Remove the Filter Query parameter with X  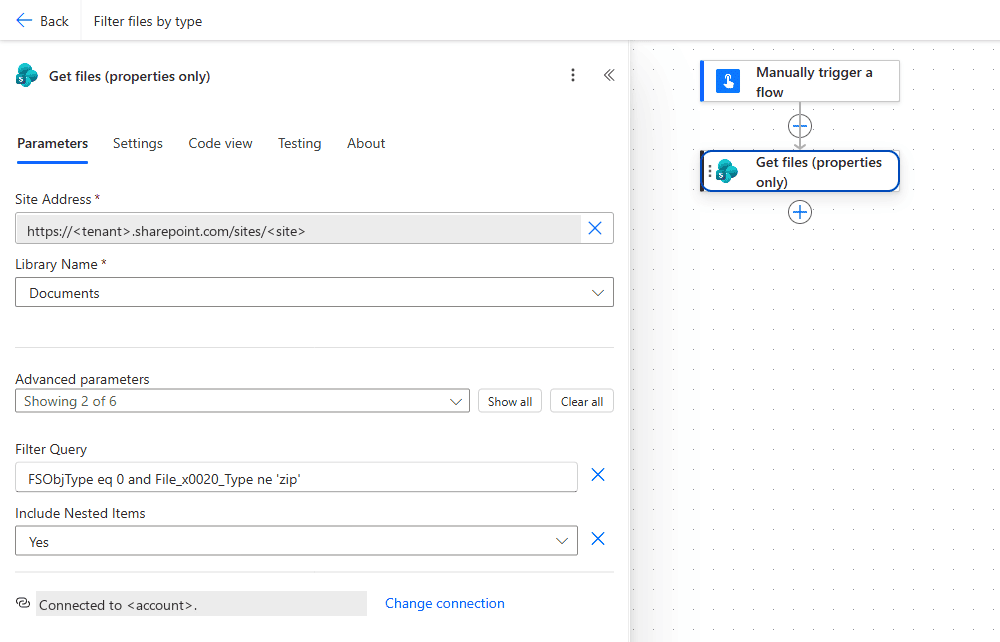pos(598,474)
